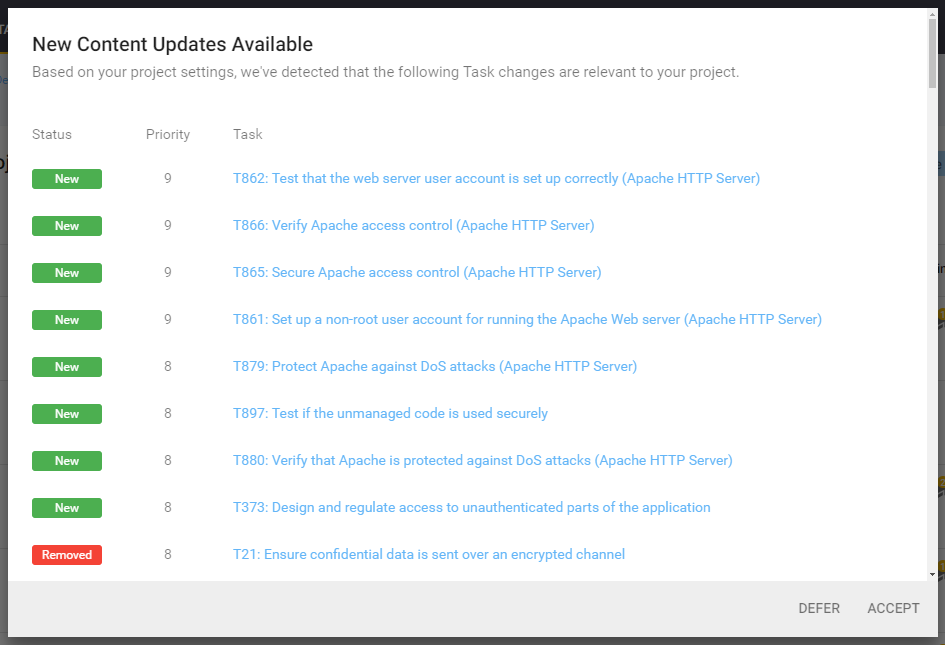Click the ACCEPT button

pyautogui.click(x=893, y=608)
